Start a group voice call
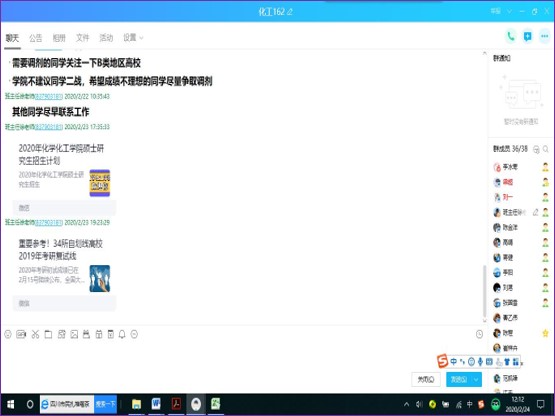Viewport: 555px width, 416px height. [x=511, y=36]
